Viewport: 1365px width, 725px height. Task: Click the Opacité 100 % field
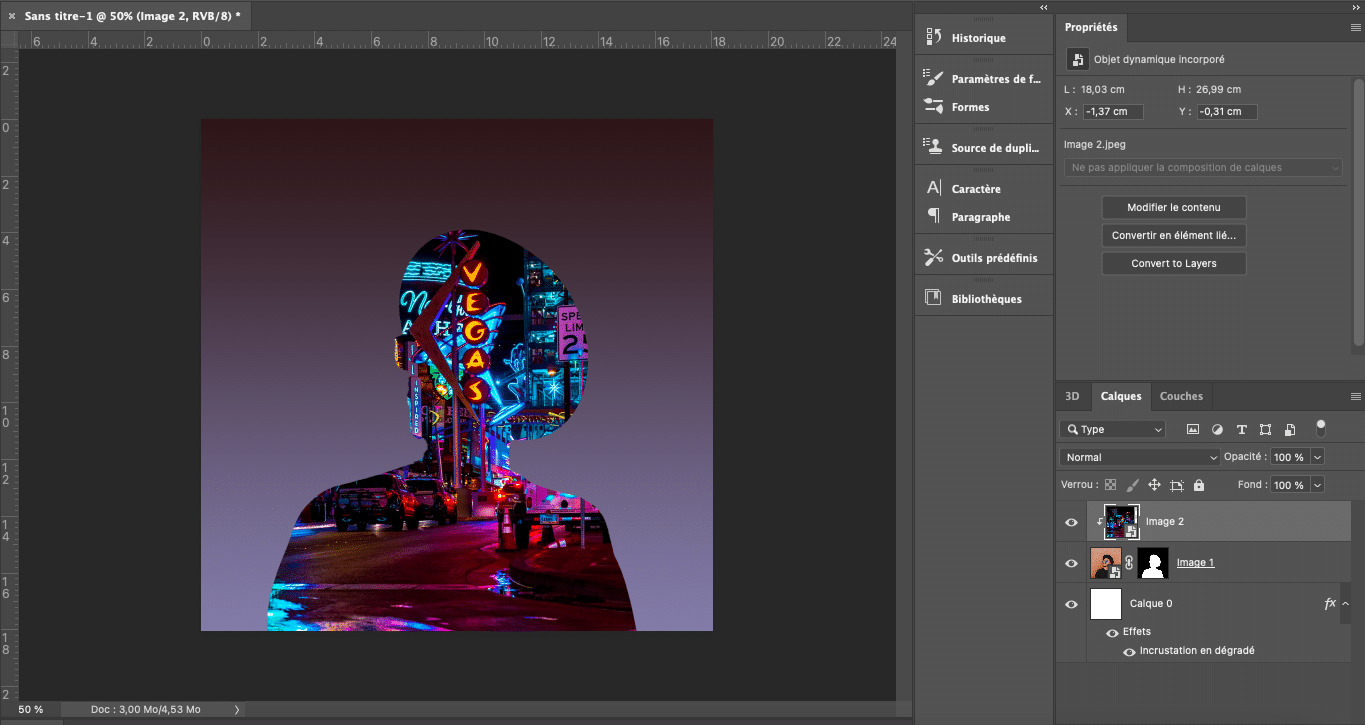(x=1289, y=457)
